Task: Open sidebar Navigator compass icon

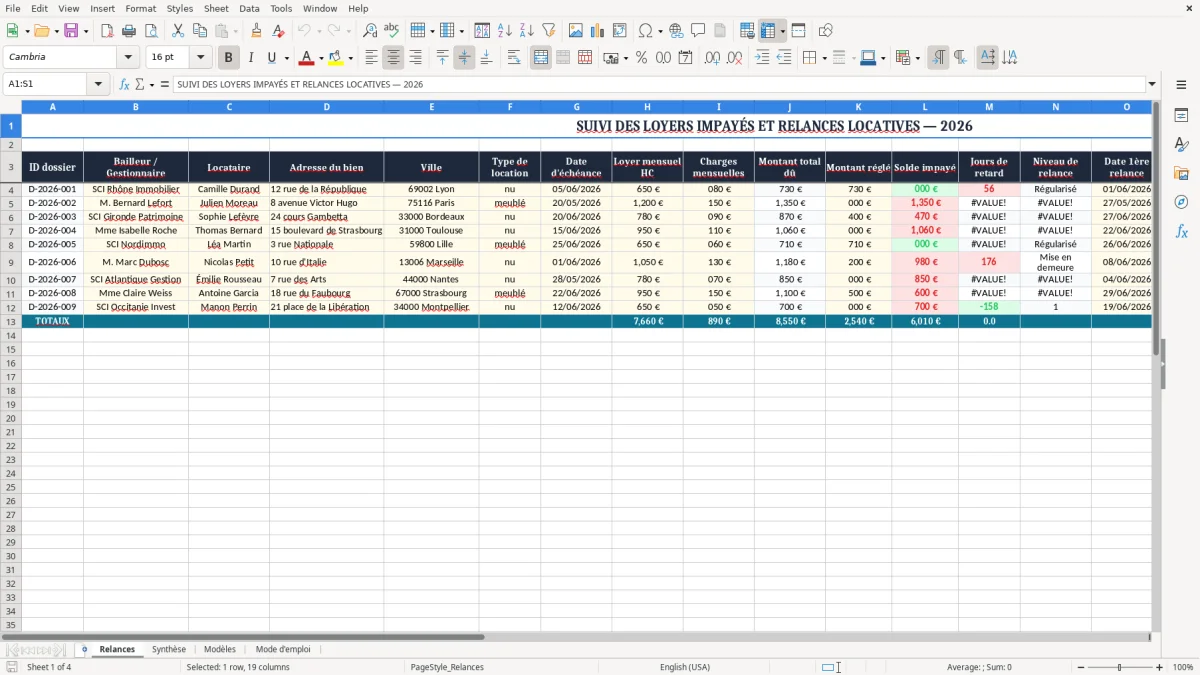Action: (1181, 202)
